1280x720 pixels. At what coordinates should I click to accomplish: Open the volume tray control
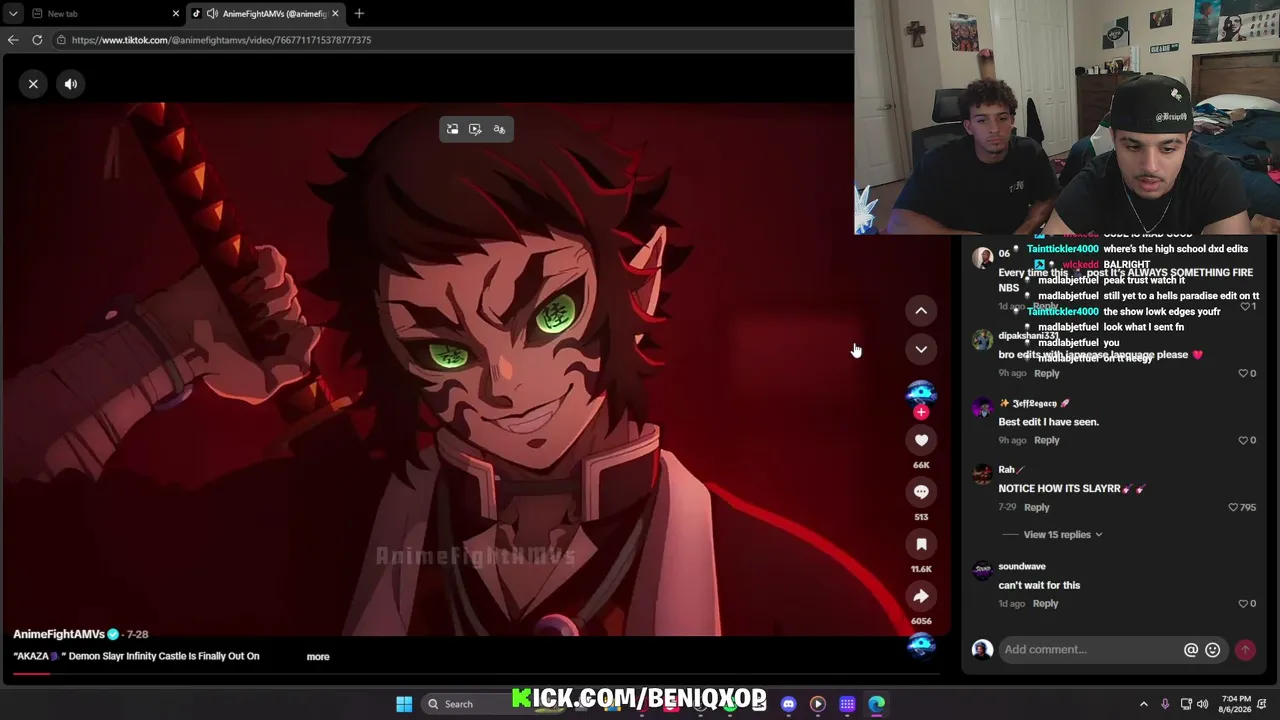click(1203, 704)
